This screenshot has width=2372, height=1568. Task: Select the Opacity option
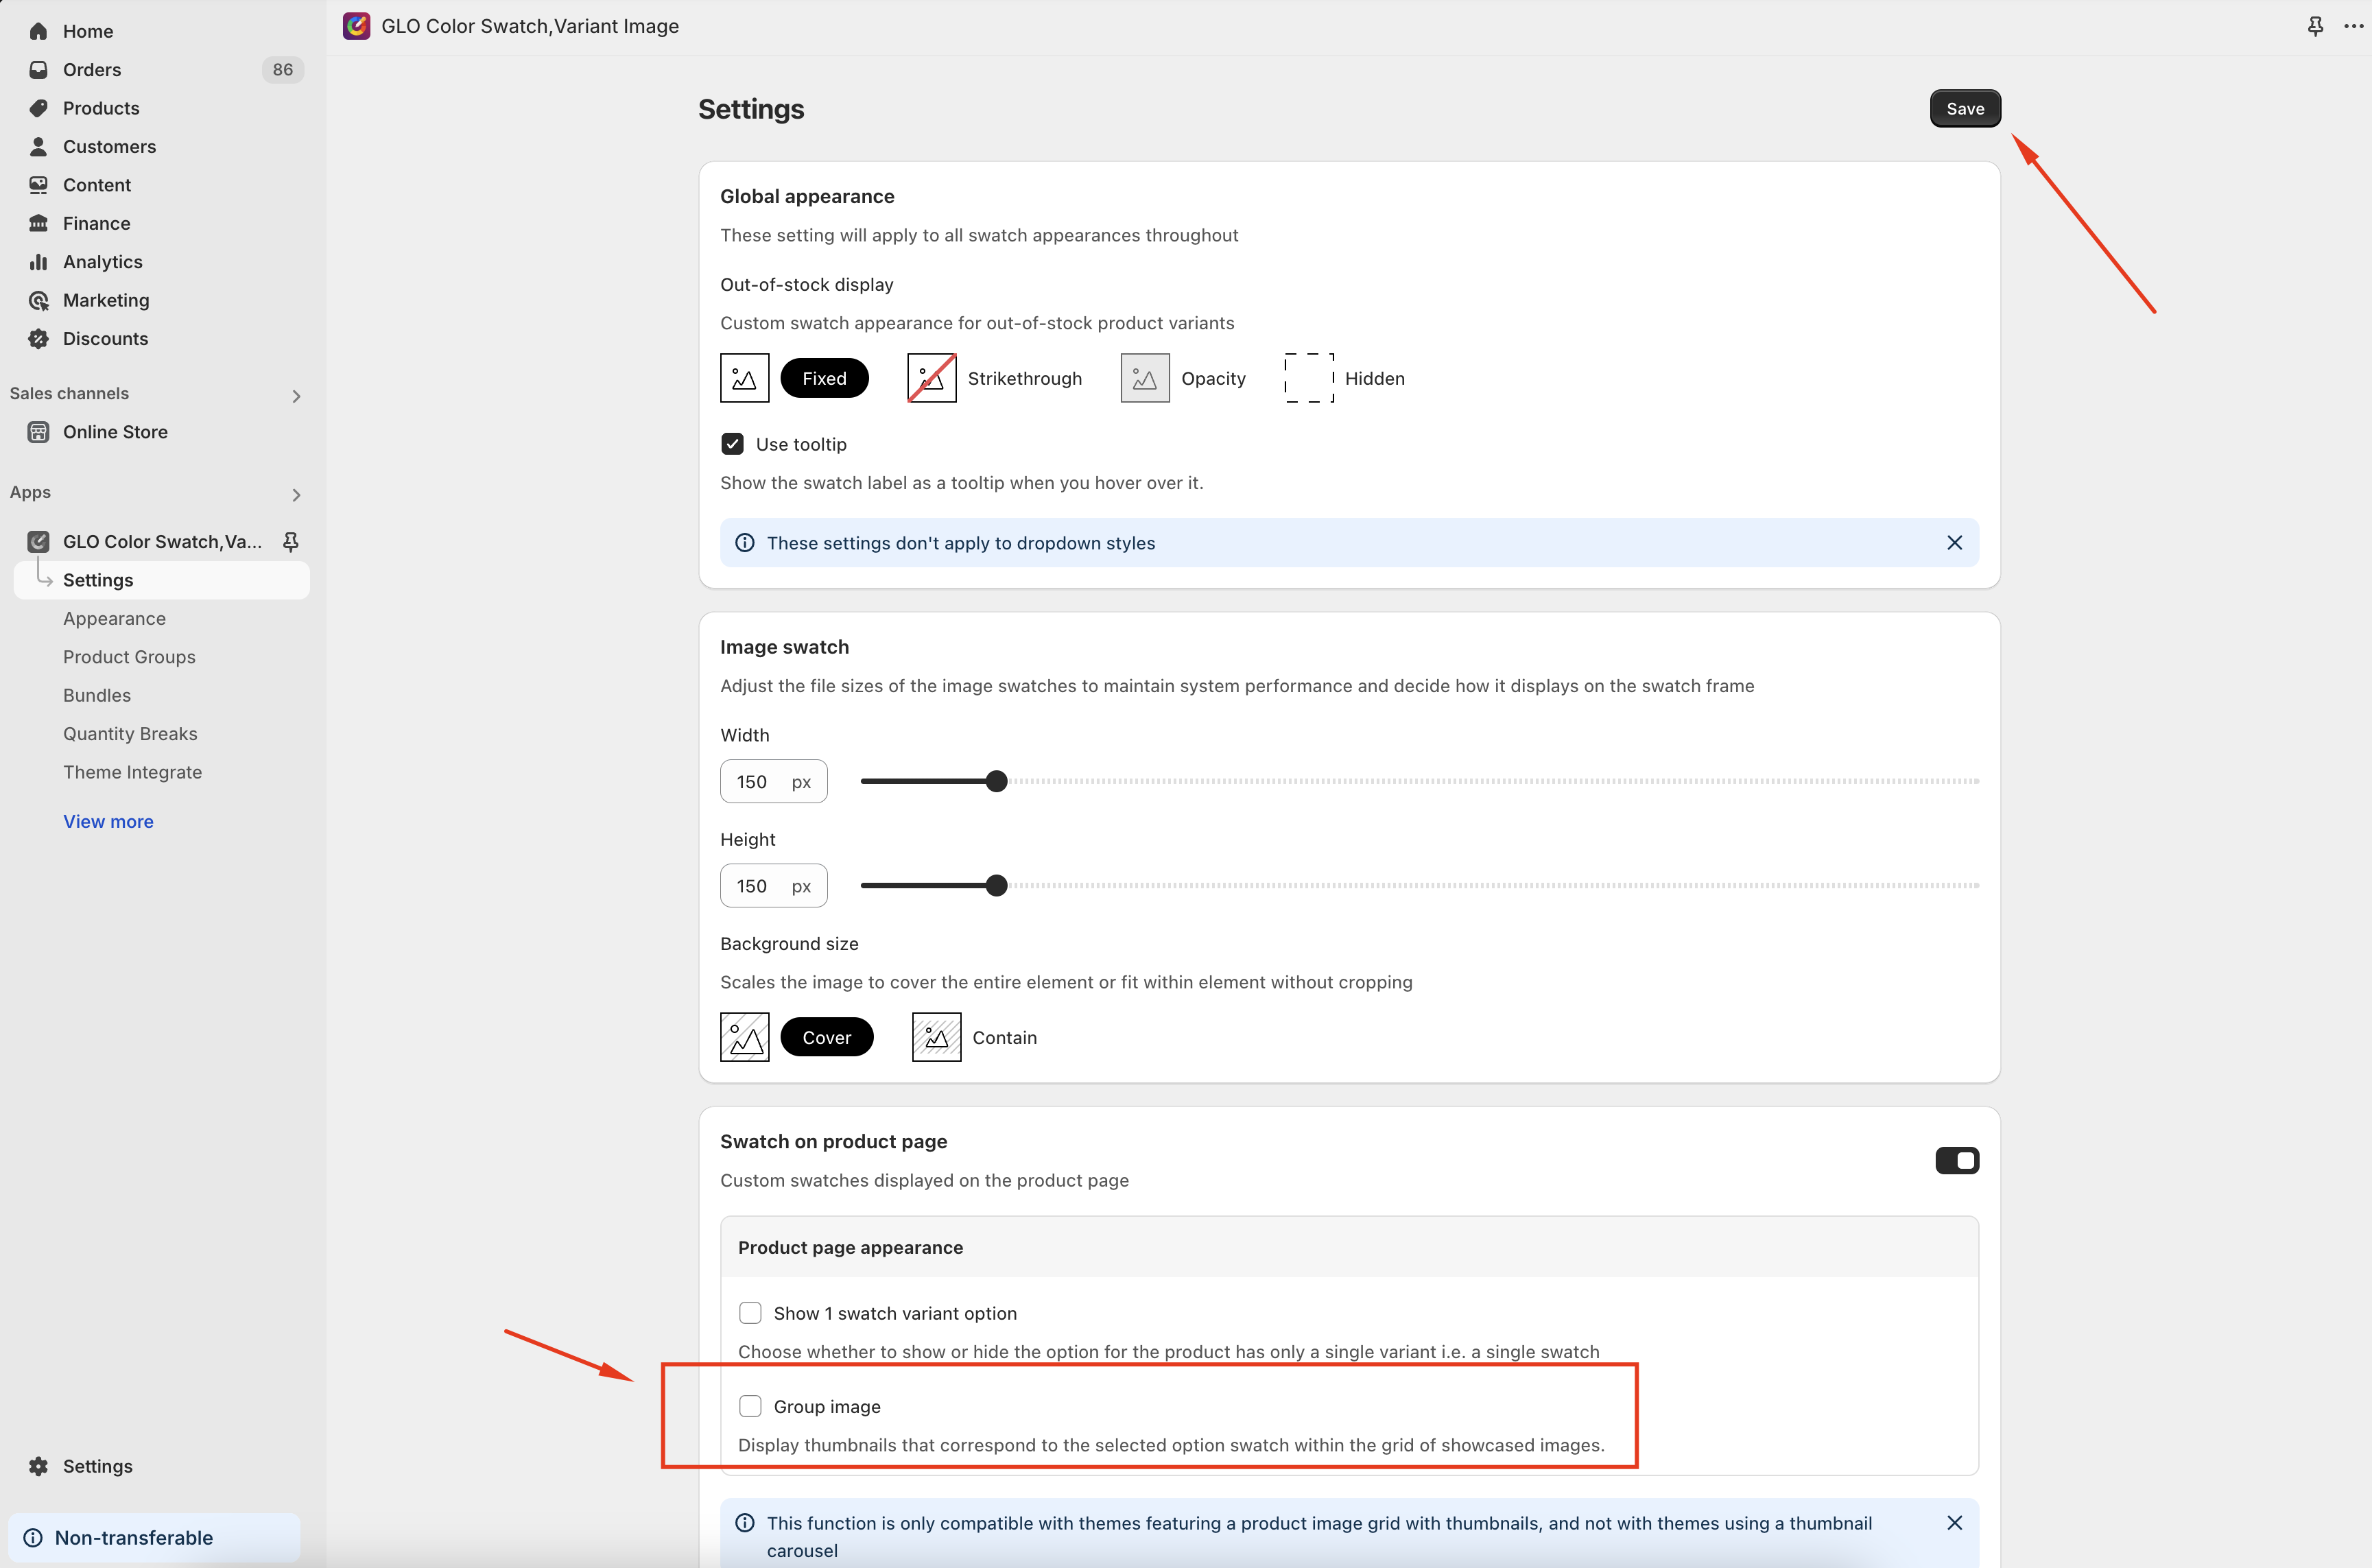[1213, 378]
